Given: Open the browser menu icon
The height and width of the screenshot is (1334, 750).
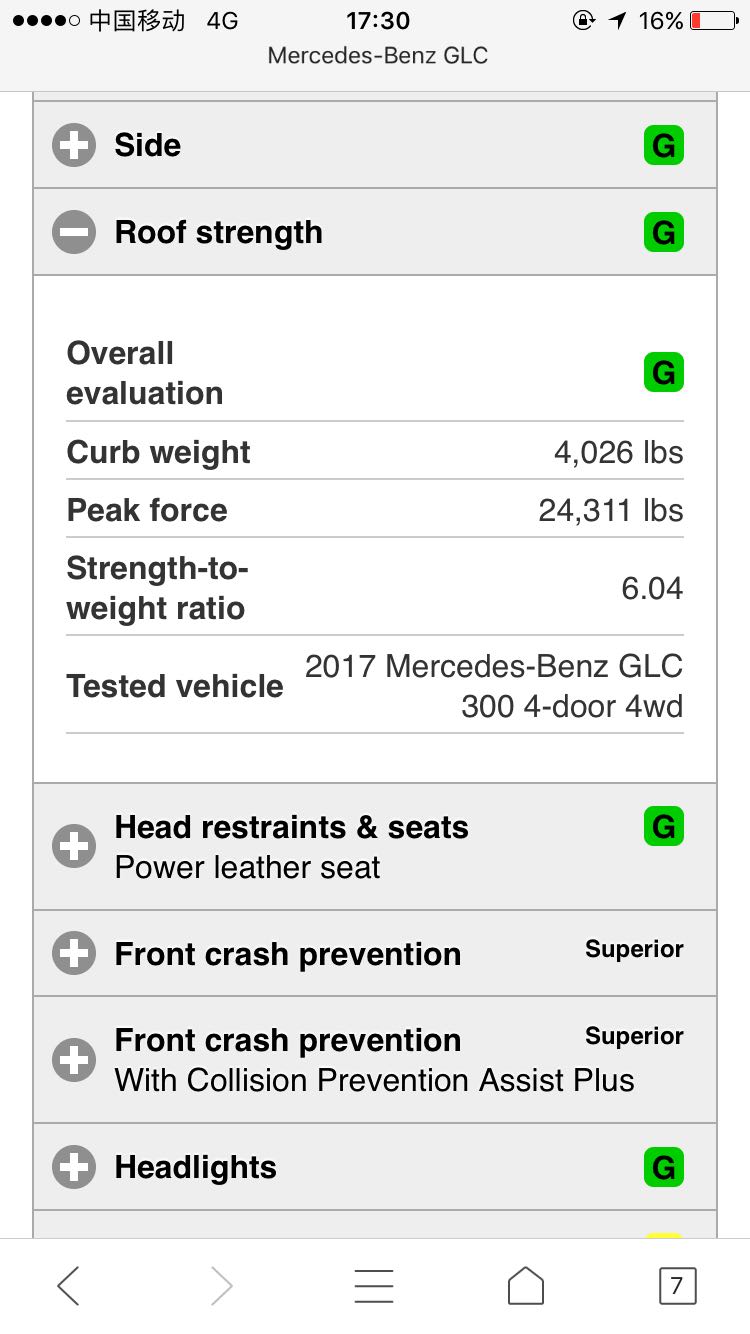Looking at the screenshot, I should (x=374, y=1285).
